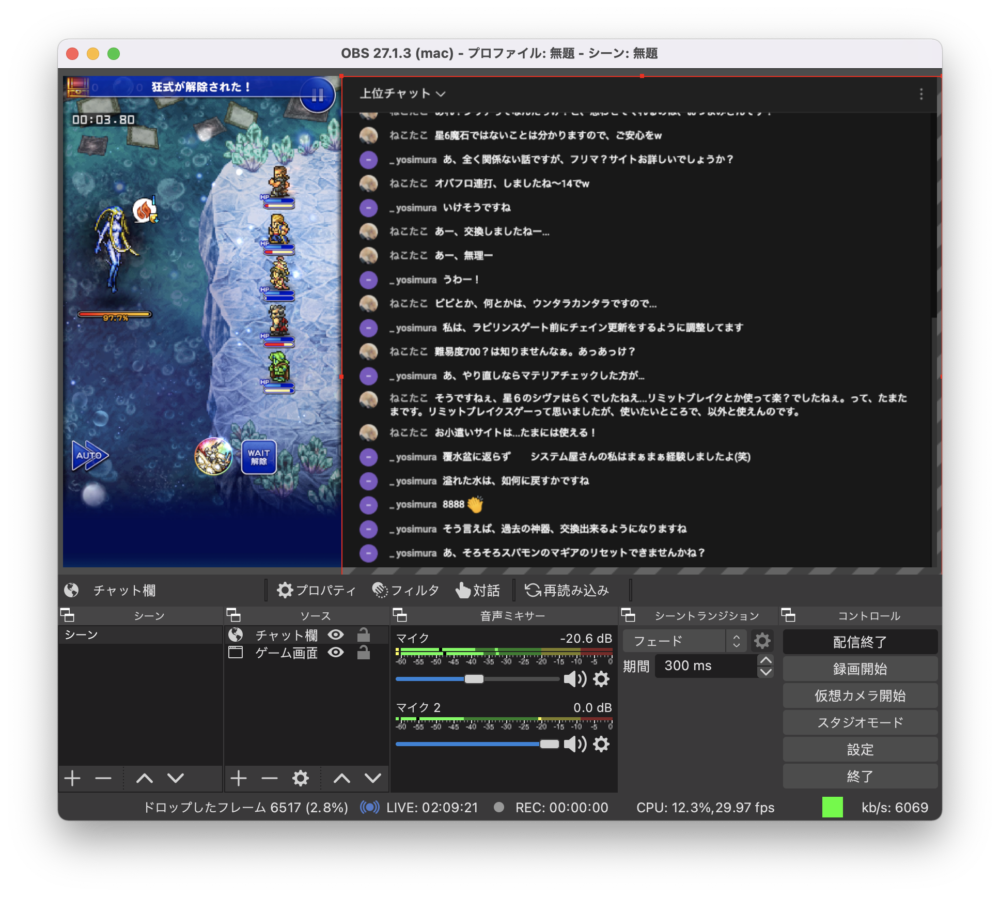
Task: Click the 'CPU: 12.3%,29.97 fps' status text
Action: [705, 808]
